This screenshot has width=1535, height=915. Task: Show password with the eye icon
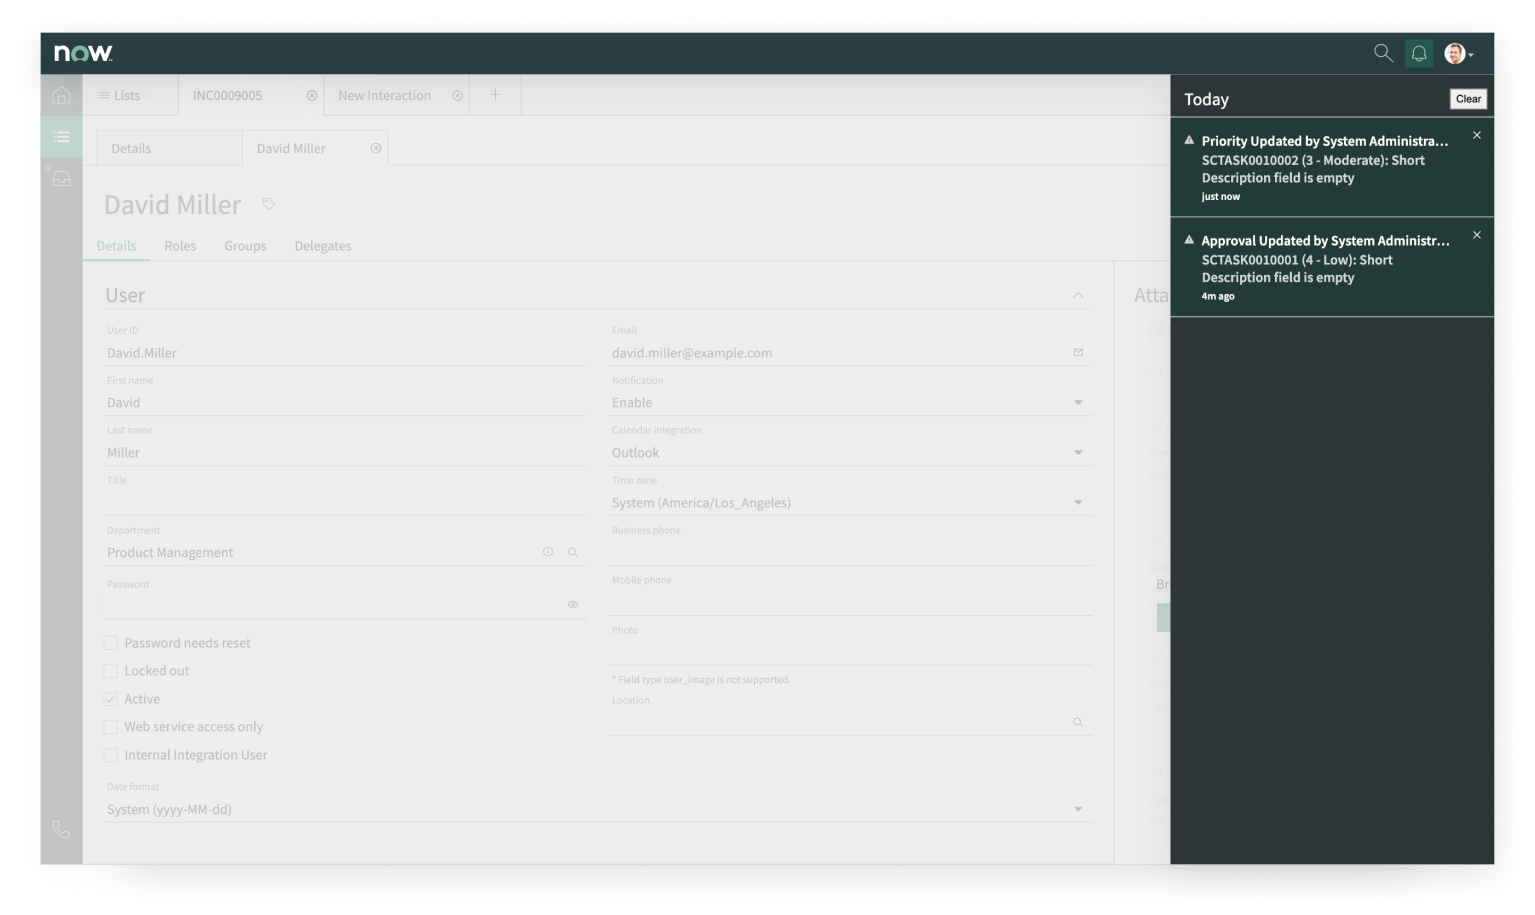coord(573,604)
